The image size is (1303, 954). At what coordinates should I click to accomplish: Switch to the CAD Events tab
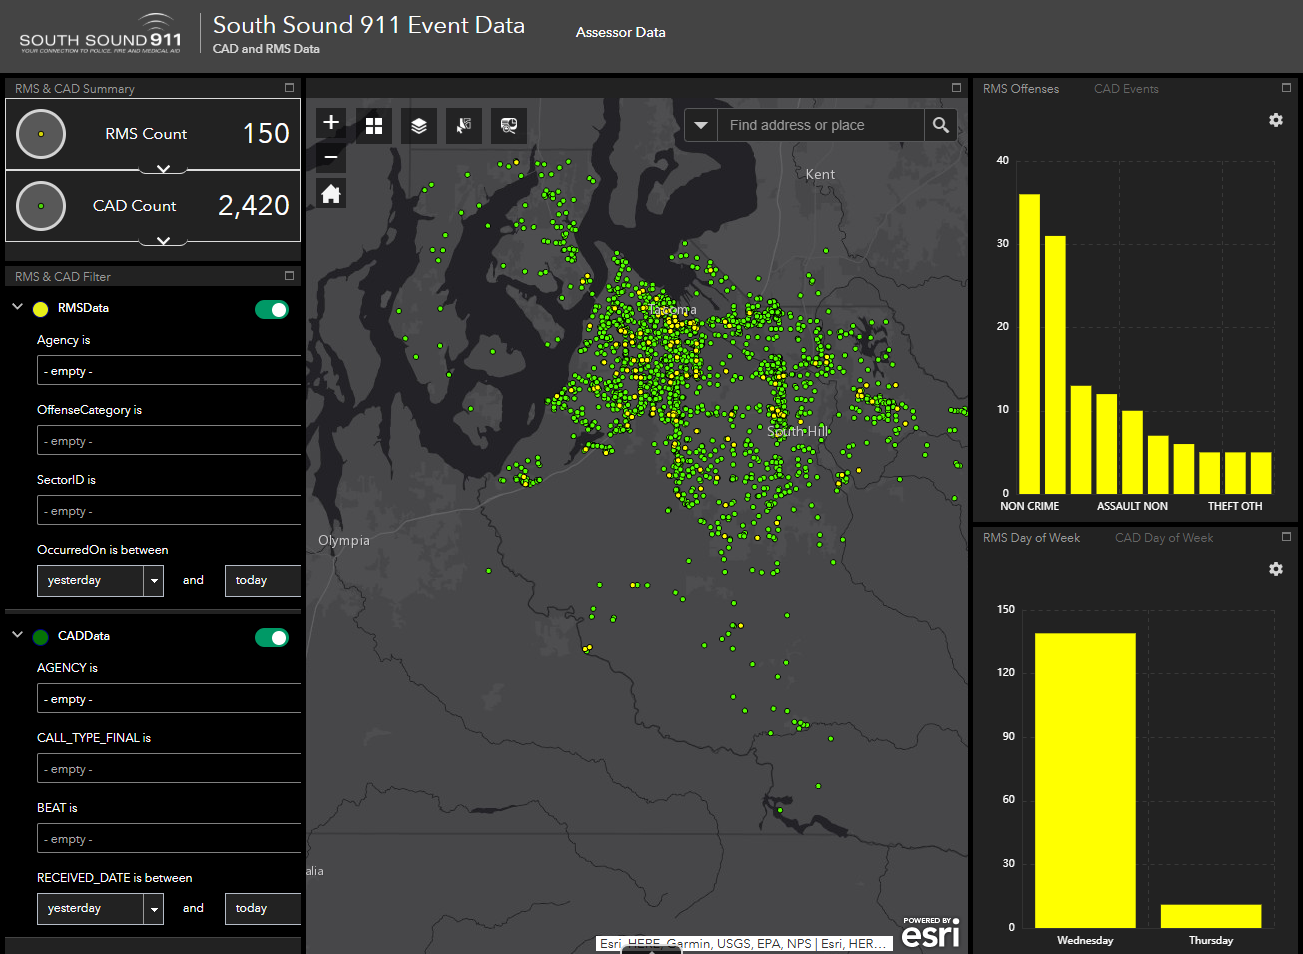pos(1126,88)
